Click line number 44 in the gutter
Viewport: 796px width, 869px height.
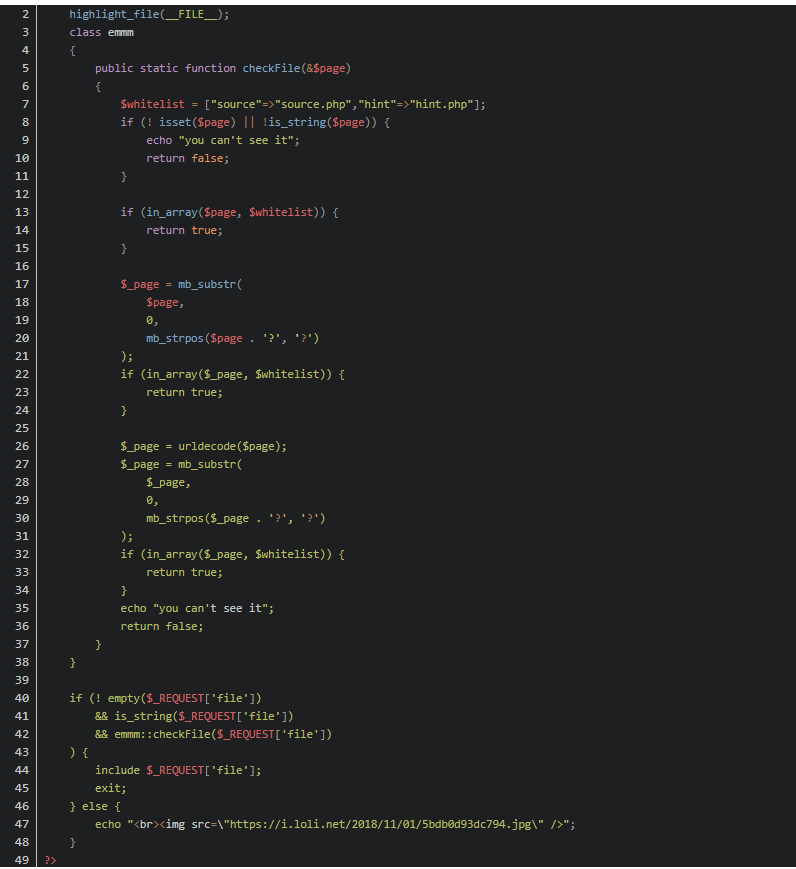[x=22, y=770]
